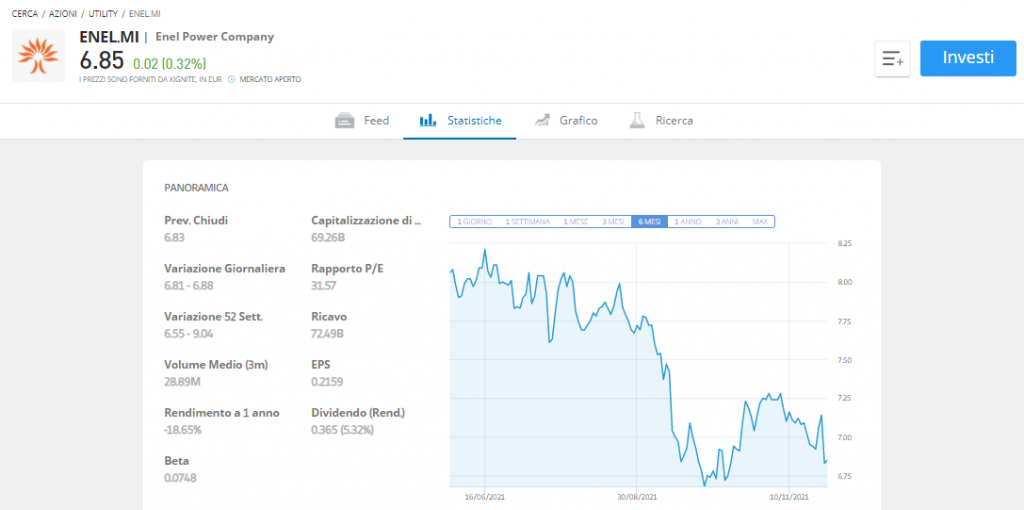Screen dimensions: 1024x510
Task: Click Variazione 52 Sett. value 6.55 - 9.04
Action: tap(189, 334)
